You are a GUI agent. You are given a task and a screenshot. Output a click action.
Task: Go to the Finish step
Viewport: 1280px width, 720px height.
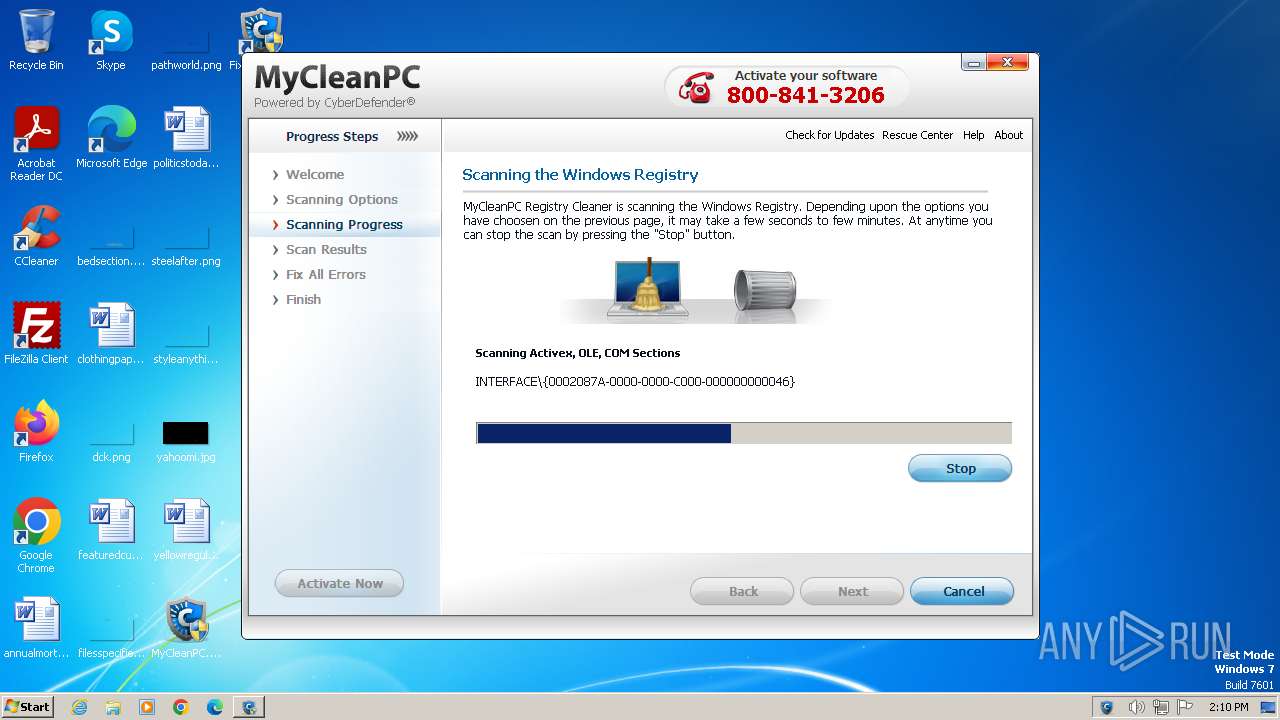(x=303, y=299)
